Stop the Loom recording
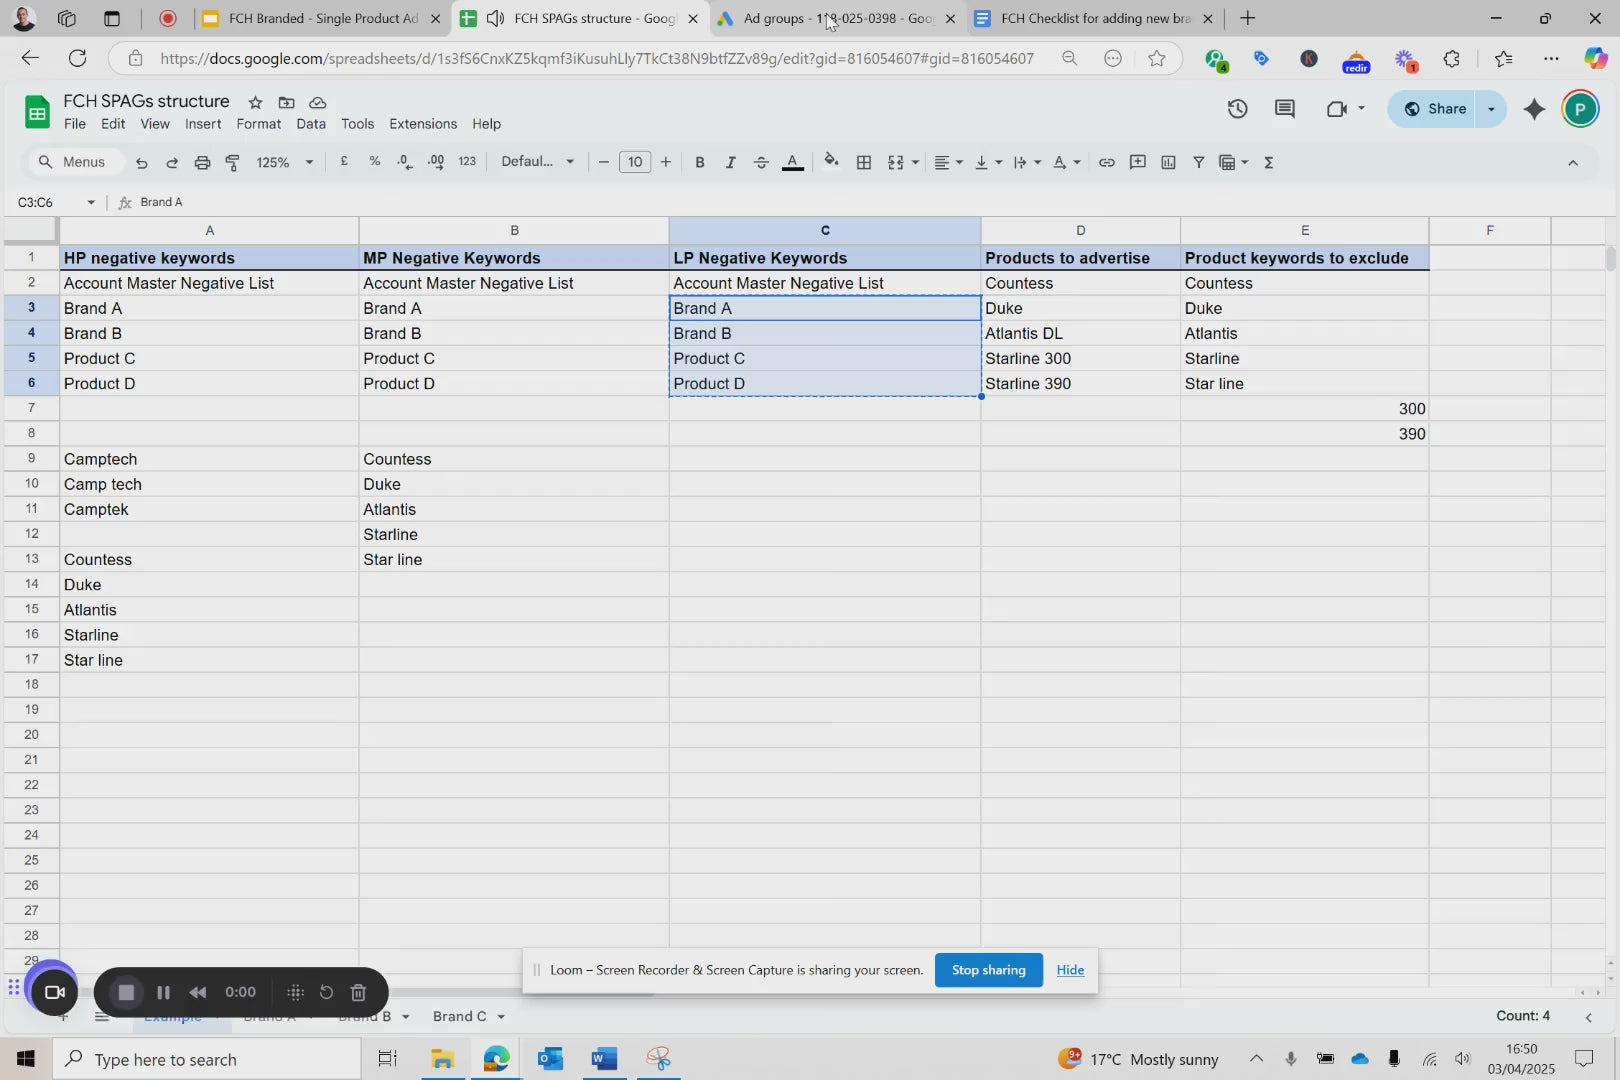Screen dimensions: 1620x1080 (126, 992)
